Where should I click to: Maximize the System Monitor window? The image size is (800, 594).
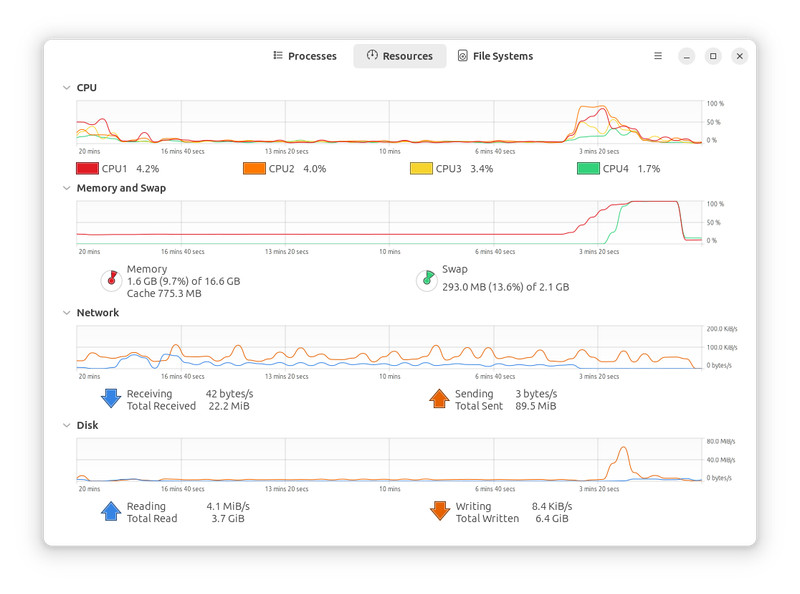tap(713, 56)
